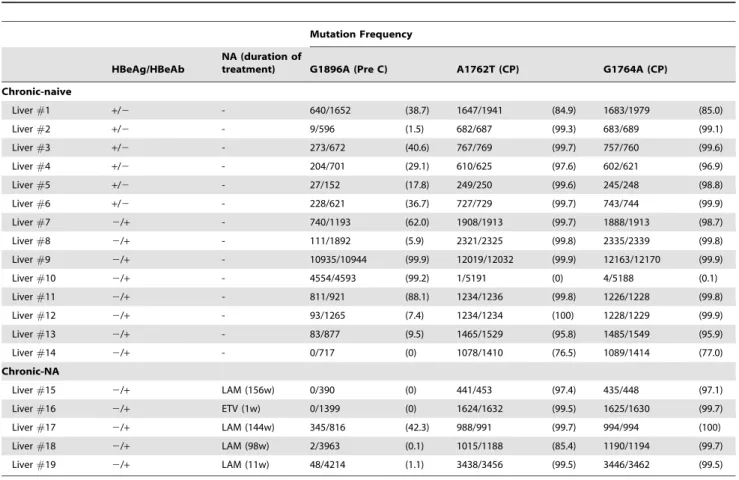Click the 'Liver #9' row label
Screen dimensions: 739x480
(31, 259)
